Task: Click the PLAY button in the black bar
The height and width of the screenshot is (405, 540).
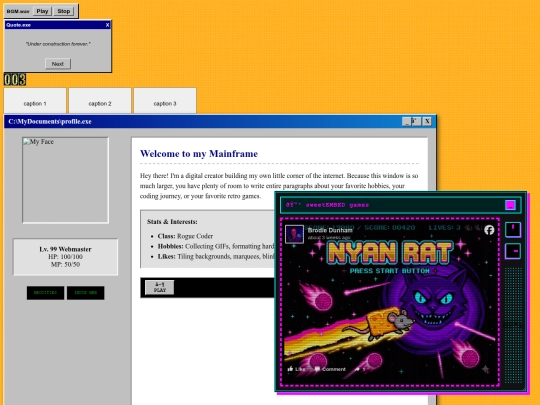Action: 159,287
